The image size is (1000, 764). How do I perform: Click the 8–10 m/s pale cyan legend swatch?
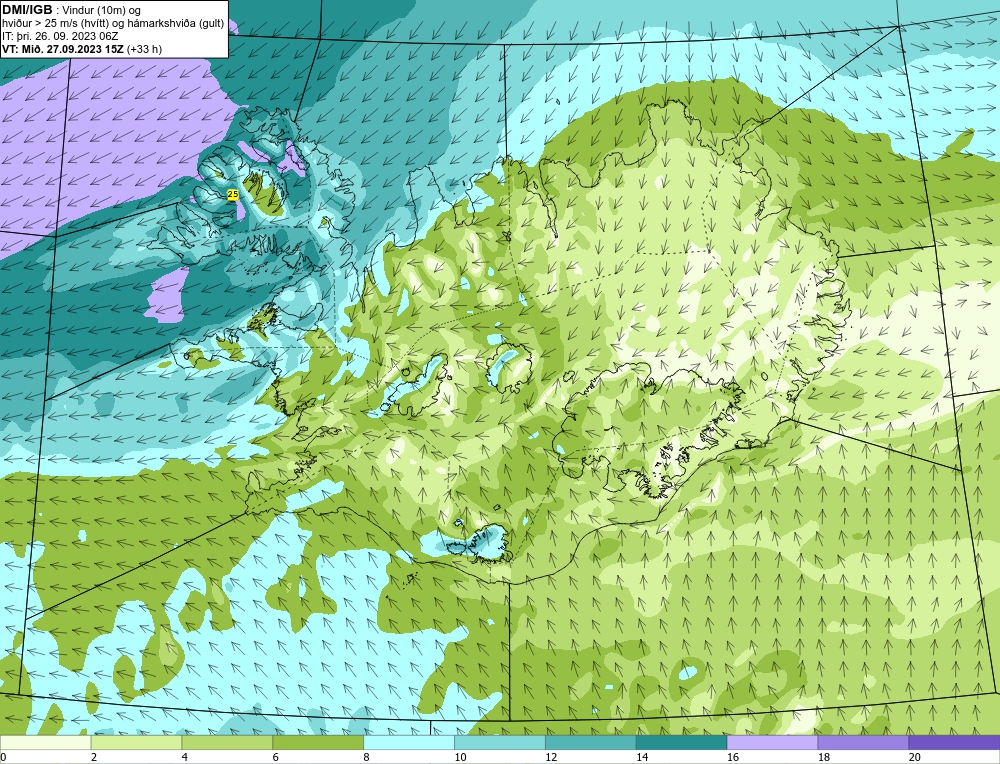(x=409, y=742)
